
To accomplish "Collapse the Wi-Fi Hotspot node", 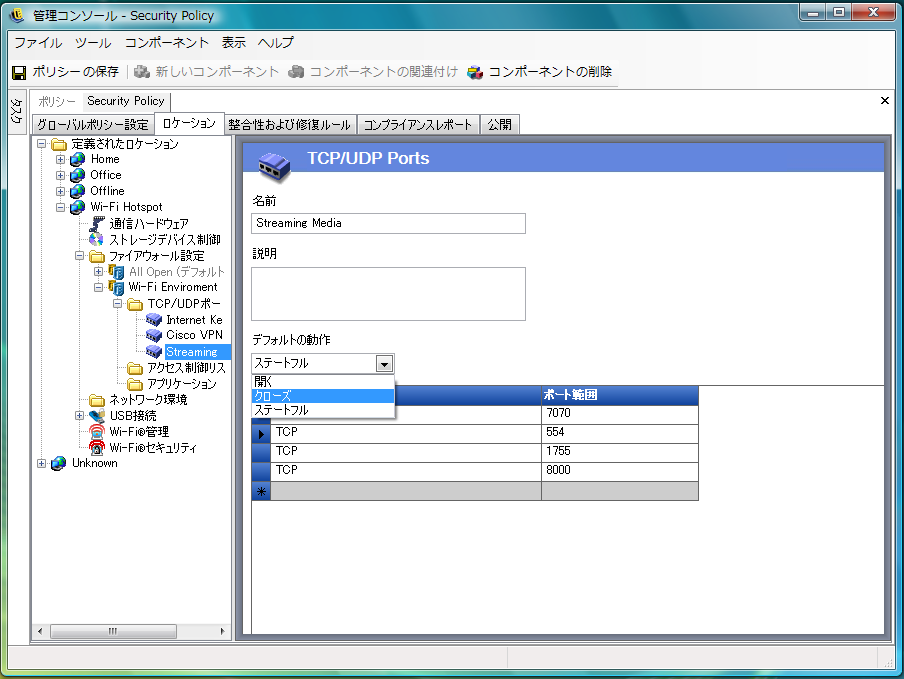I will click(x=61, y=208).
